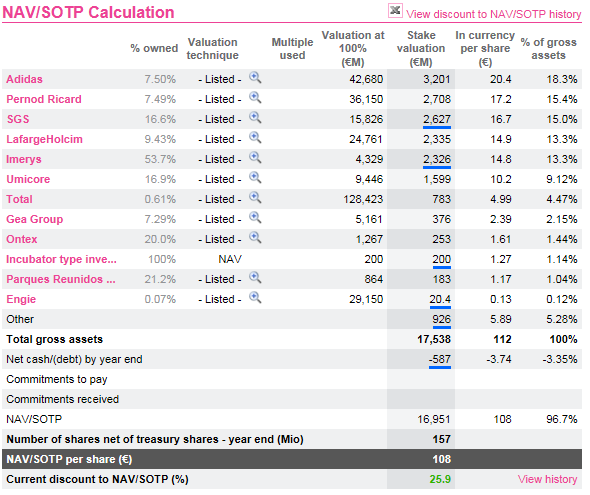
Task: Click Imerys % owned 53.7%
Action: [160, 159]
